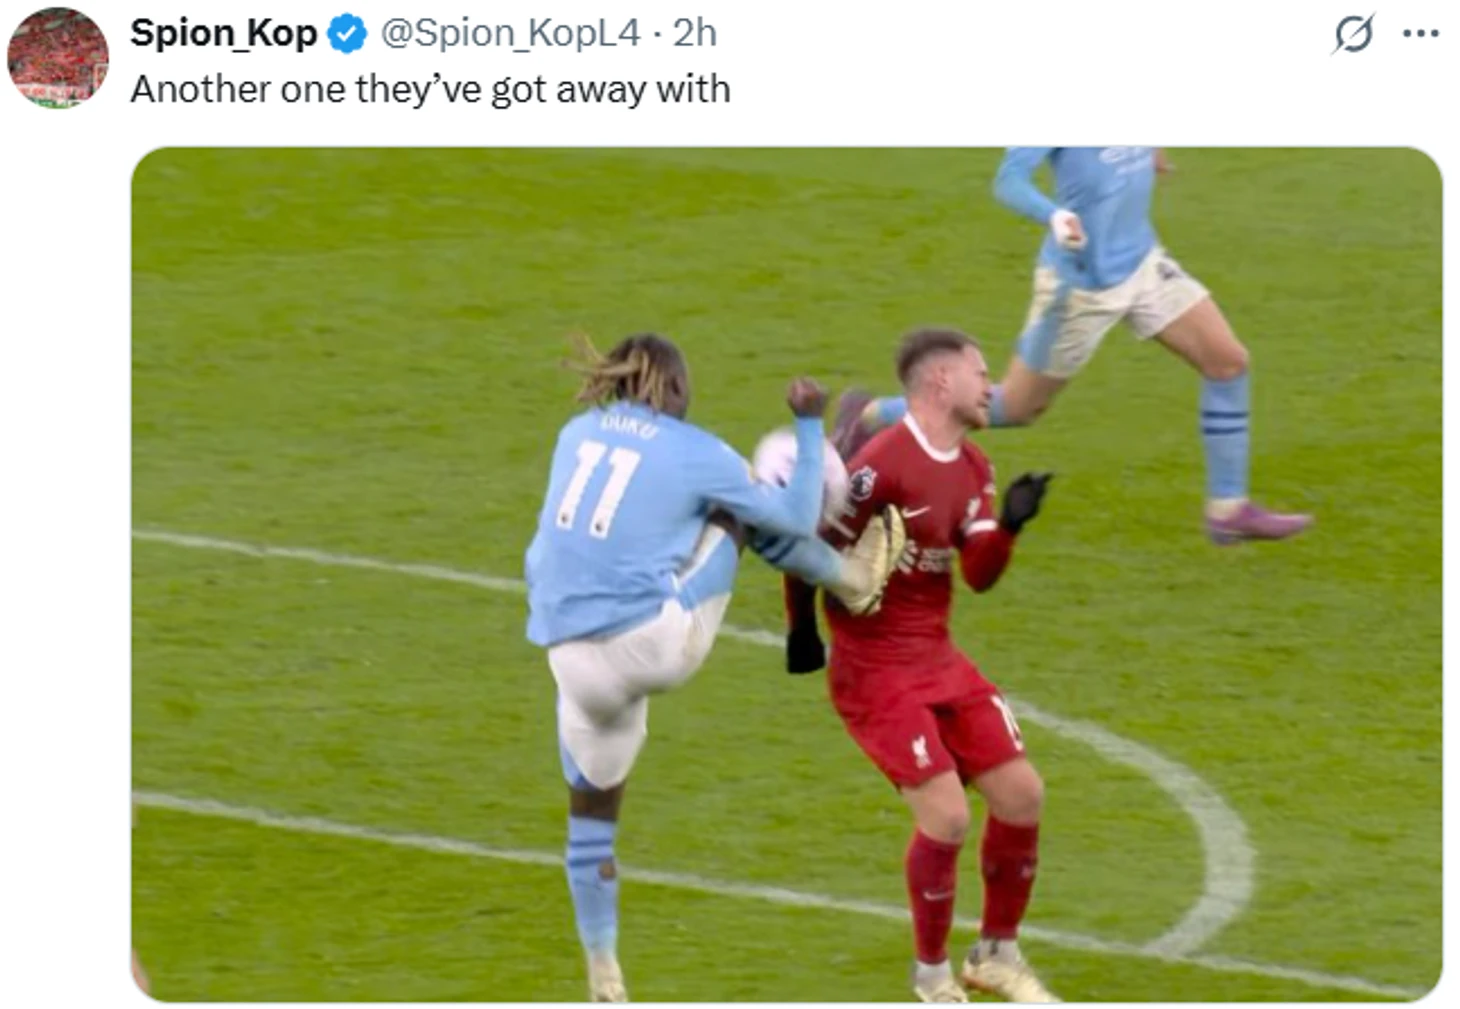Open the 2h timestamp link
This screenshot has width=1460, height=1009.
pyautogui.click(x=695, y=33)
